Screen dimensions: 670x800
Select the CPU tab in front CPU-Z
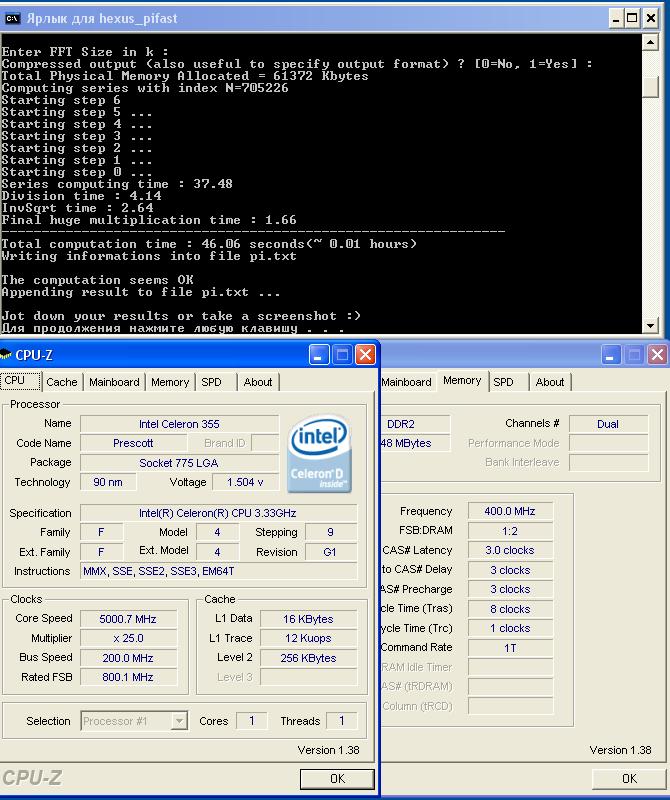pos(20,381)
